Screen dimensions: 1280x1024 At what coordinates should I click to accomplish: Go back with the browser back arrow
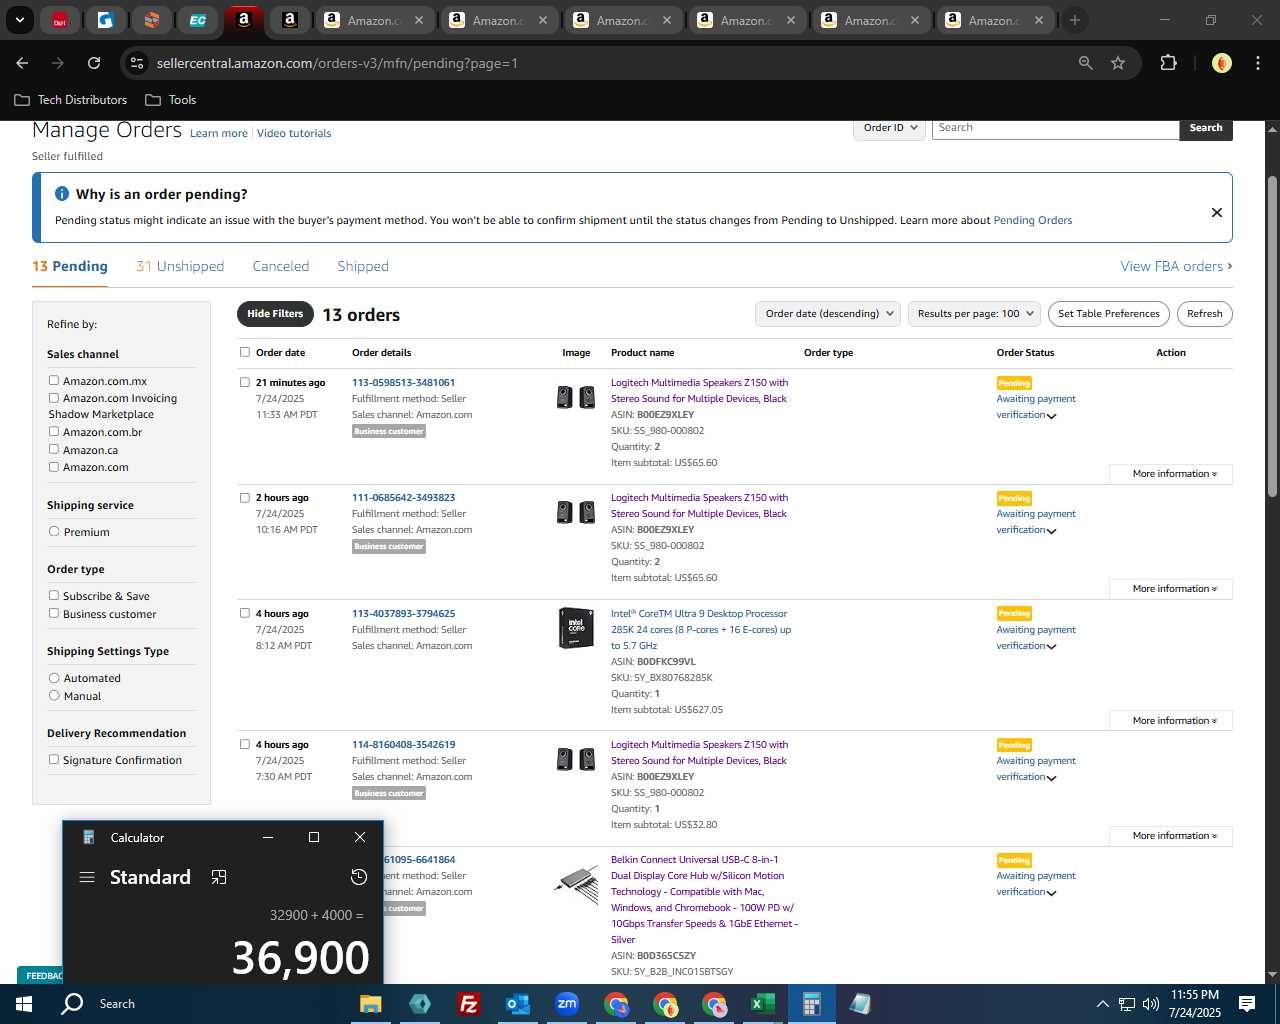pos(22,63)
